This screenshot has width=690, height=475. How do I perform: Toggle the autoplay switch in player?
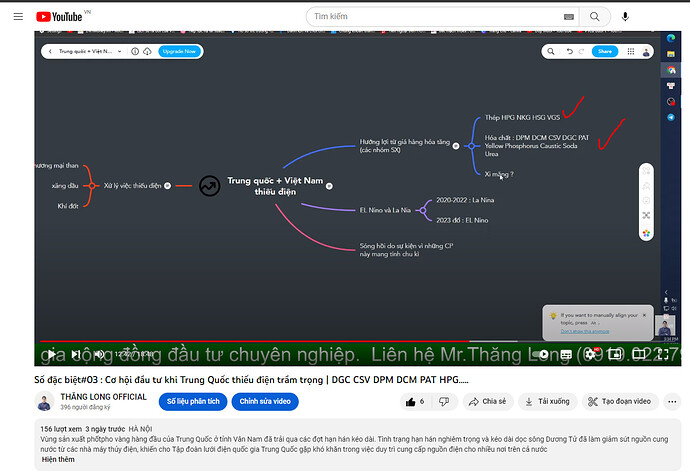tap(540, 354)
